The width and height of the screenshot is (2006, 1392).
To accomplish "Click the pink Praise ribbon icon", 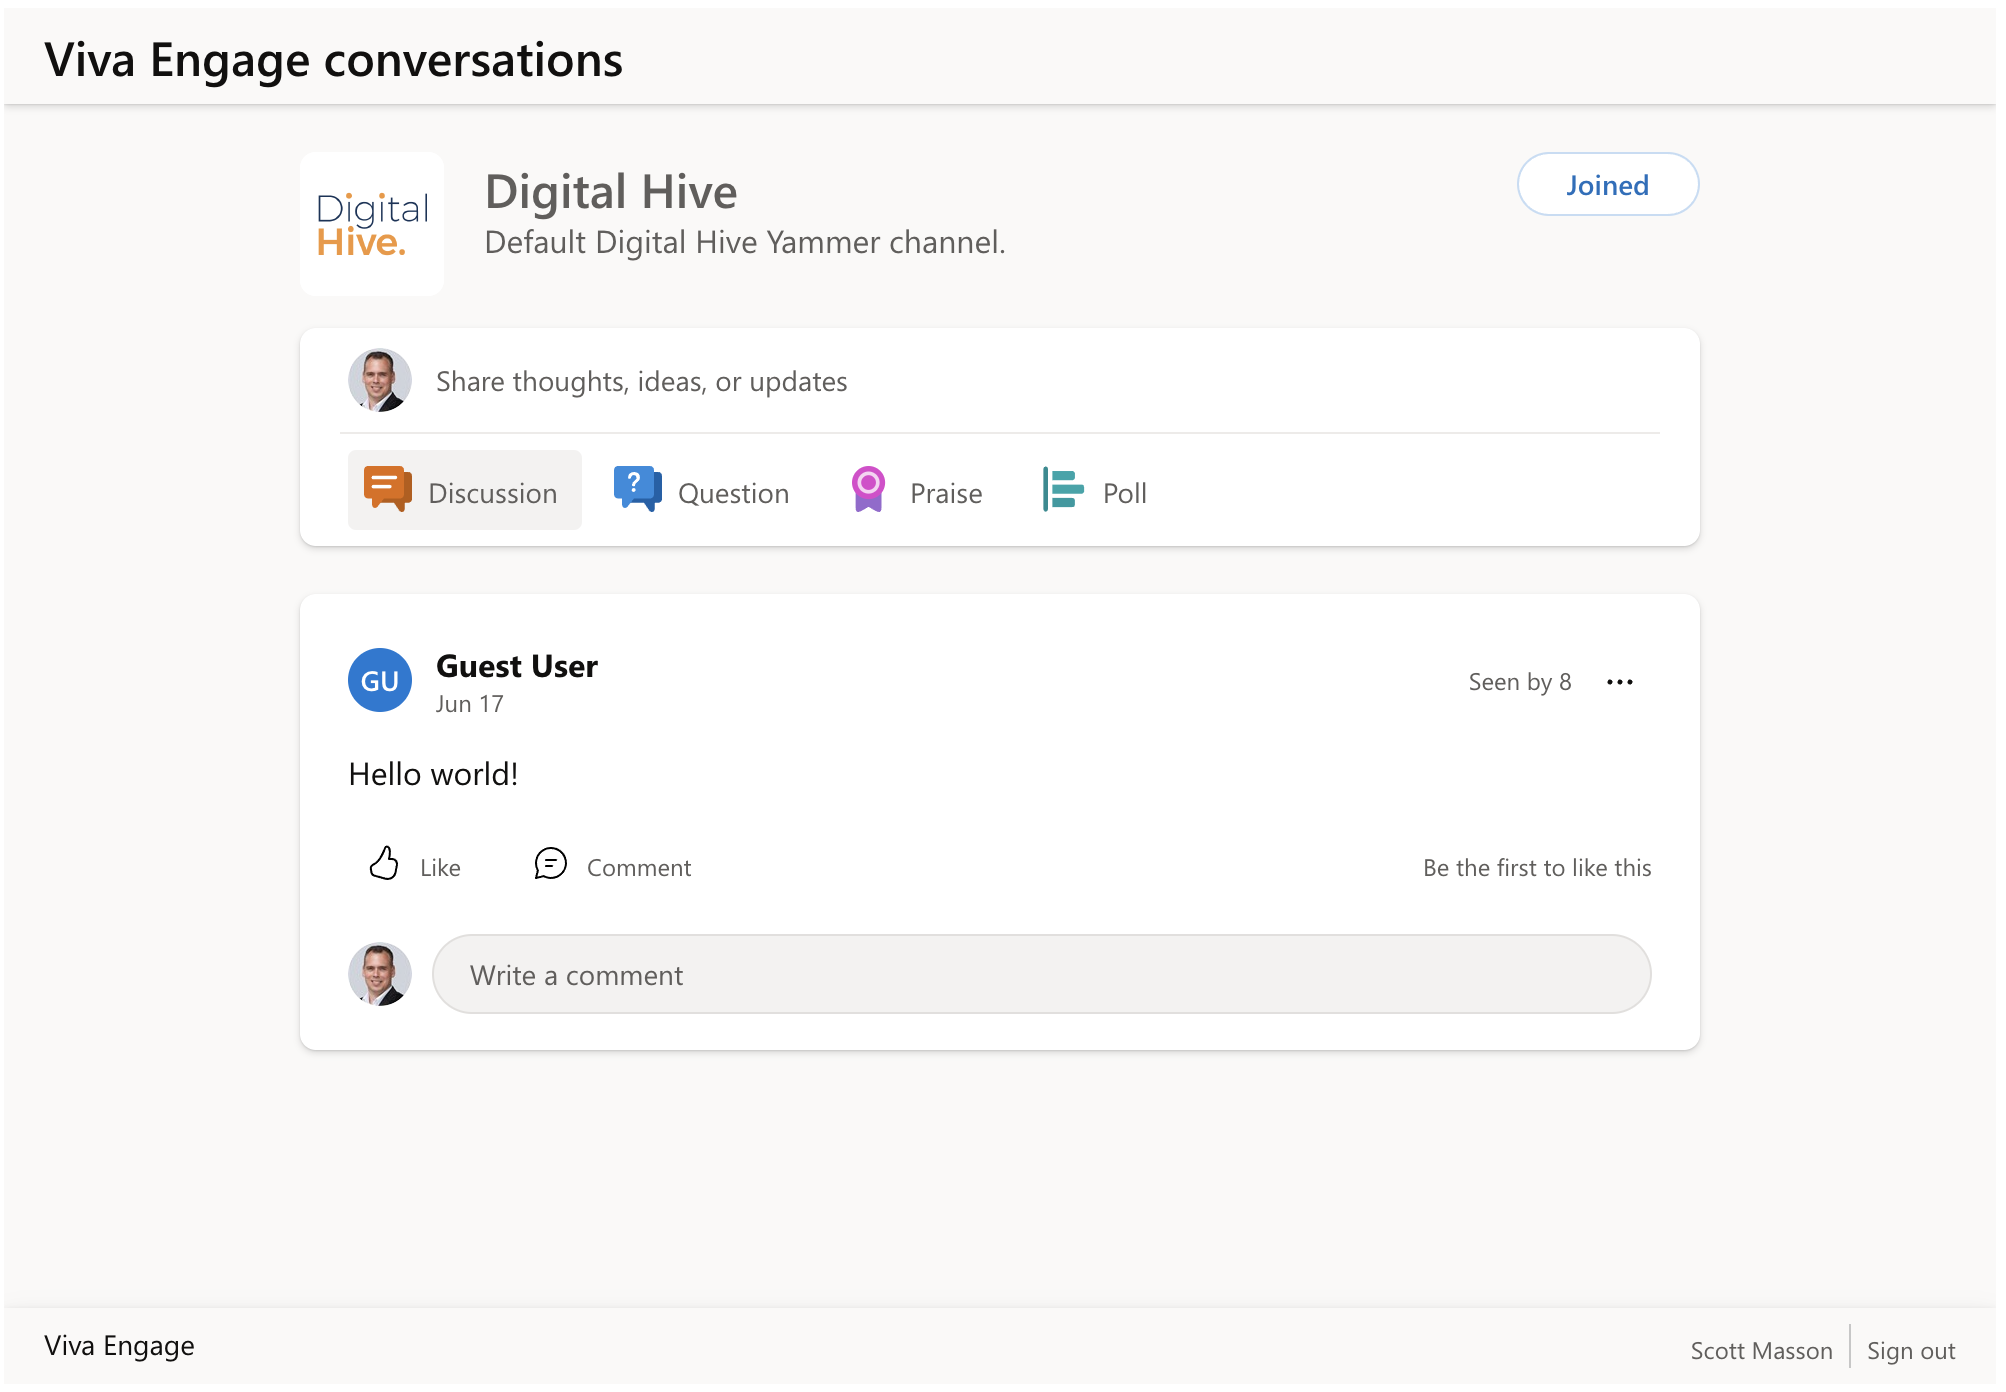I will 868,489.
